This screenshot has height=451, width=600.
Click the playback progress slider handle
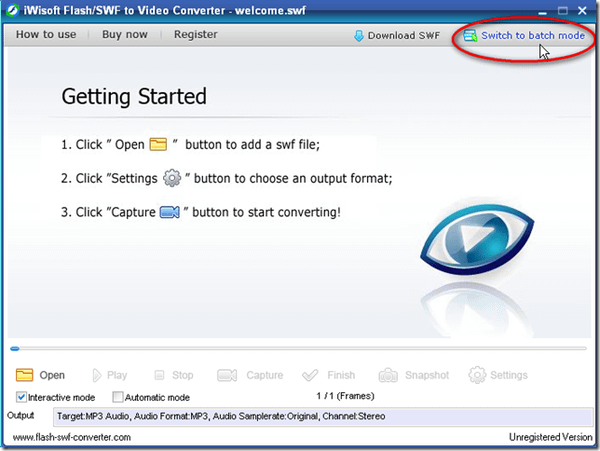(15, 348)
